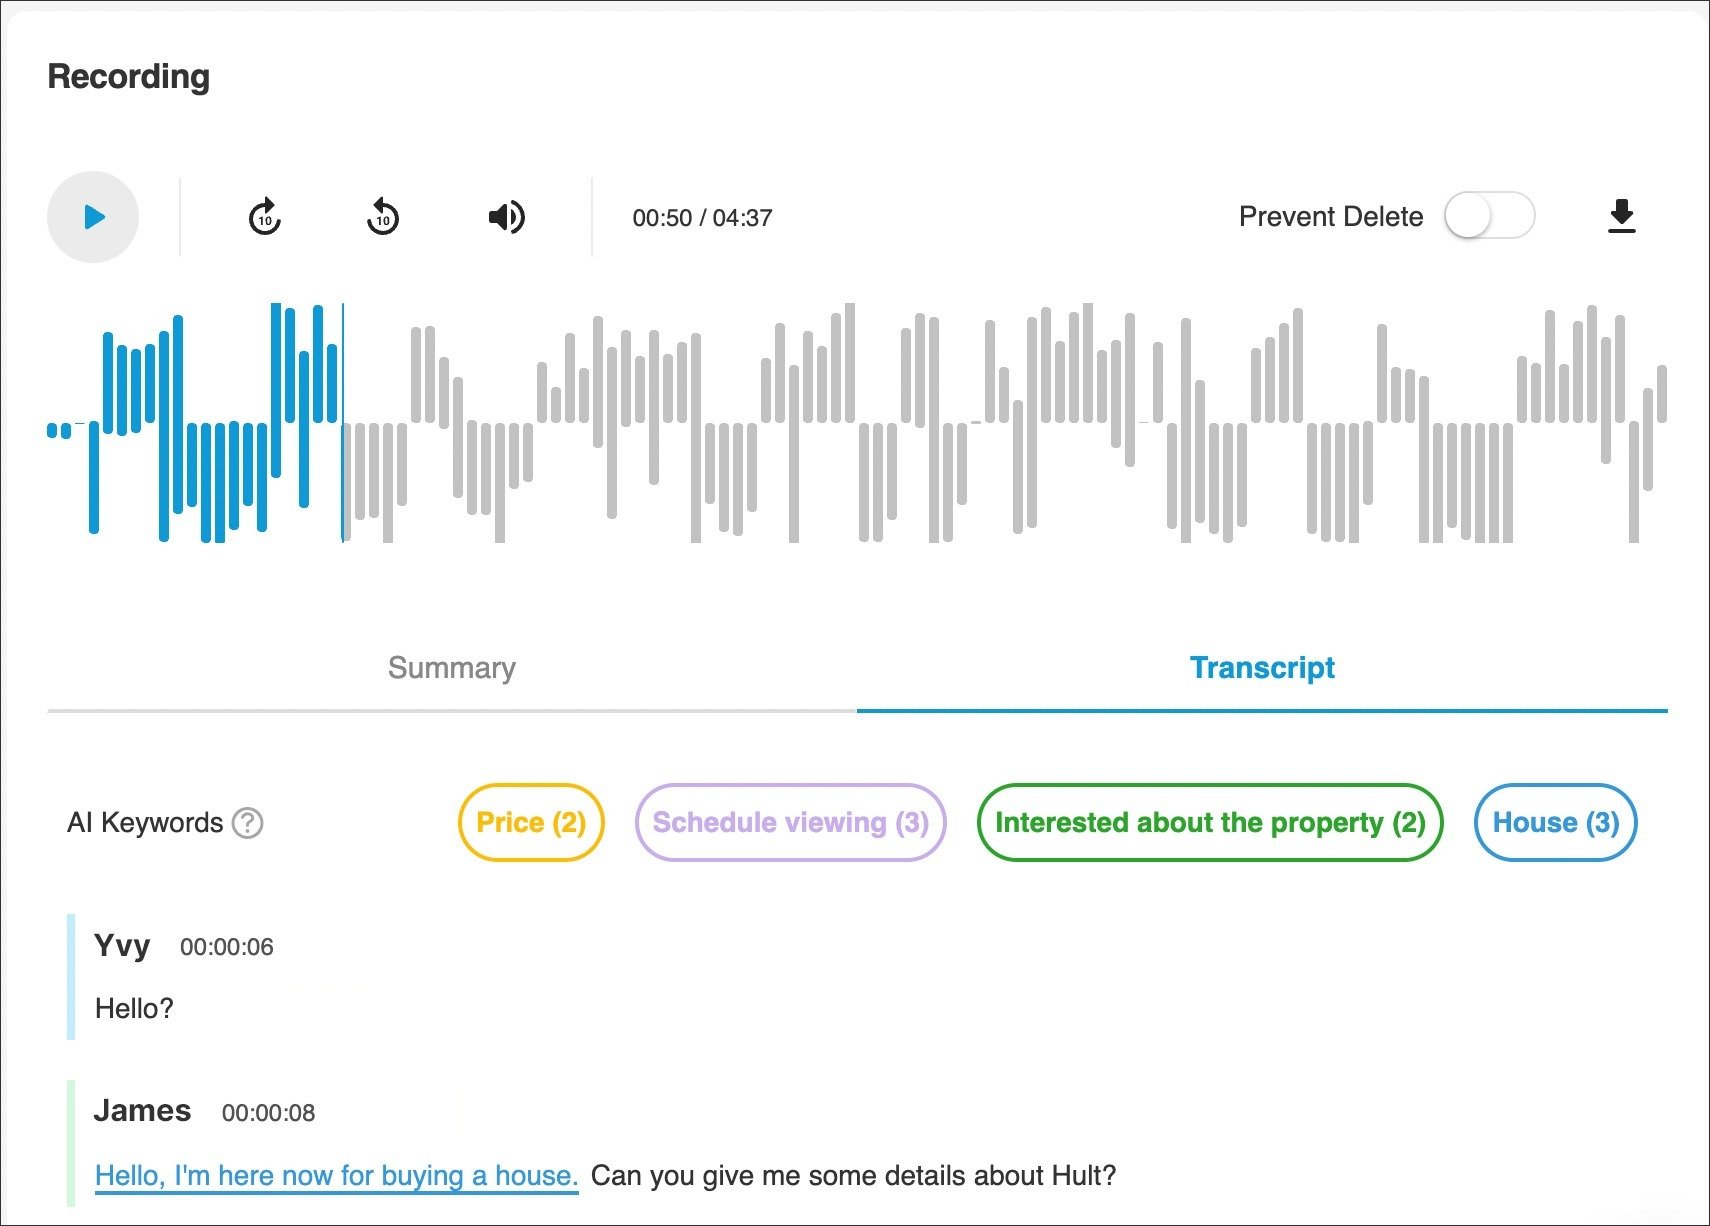Jump to Yvy's 00:00:06 timestamp

[226, 947]
